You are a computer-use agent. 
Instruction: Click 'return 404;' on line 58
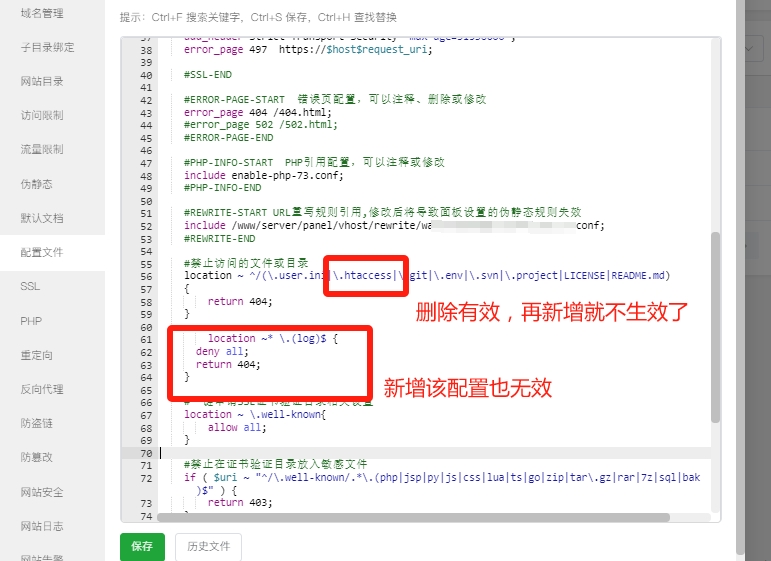pyautogui.click(x=240, y=301)
